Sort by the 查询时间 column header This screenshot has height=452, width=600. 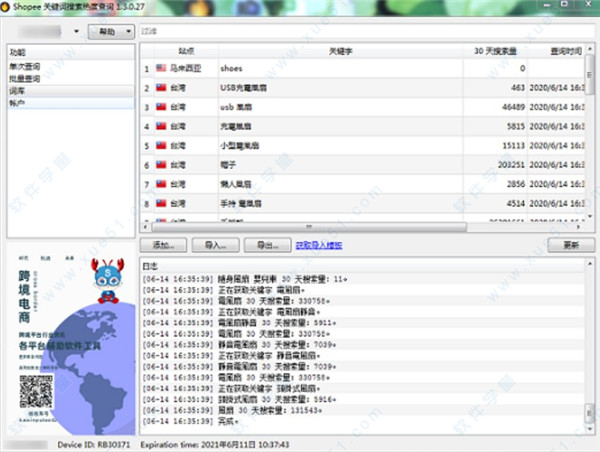click(x=556, y=51)
